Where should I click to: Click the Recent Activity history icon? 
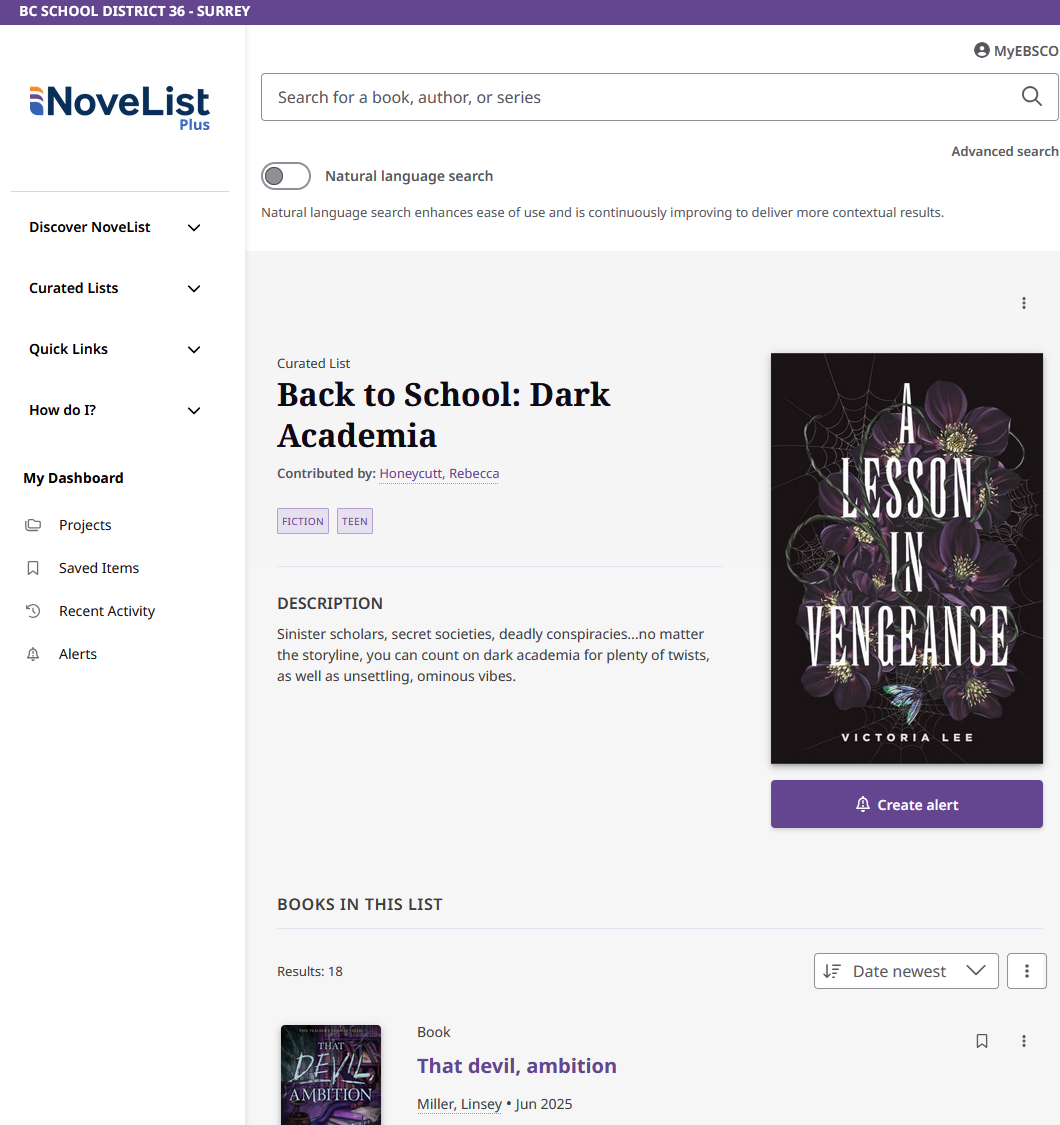33,611
